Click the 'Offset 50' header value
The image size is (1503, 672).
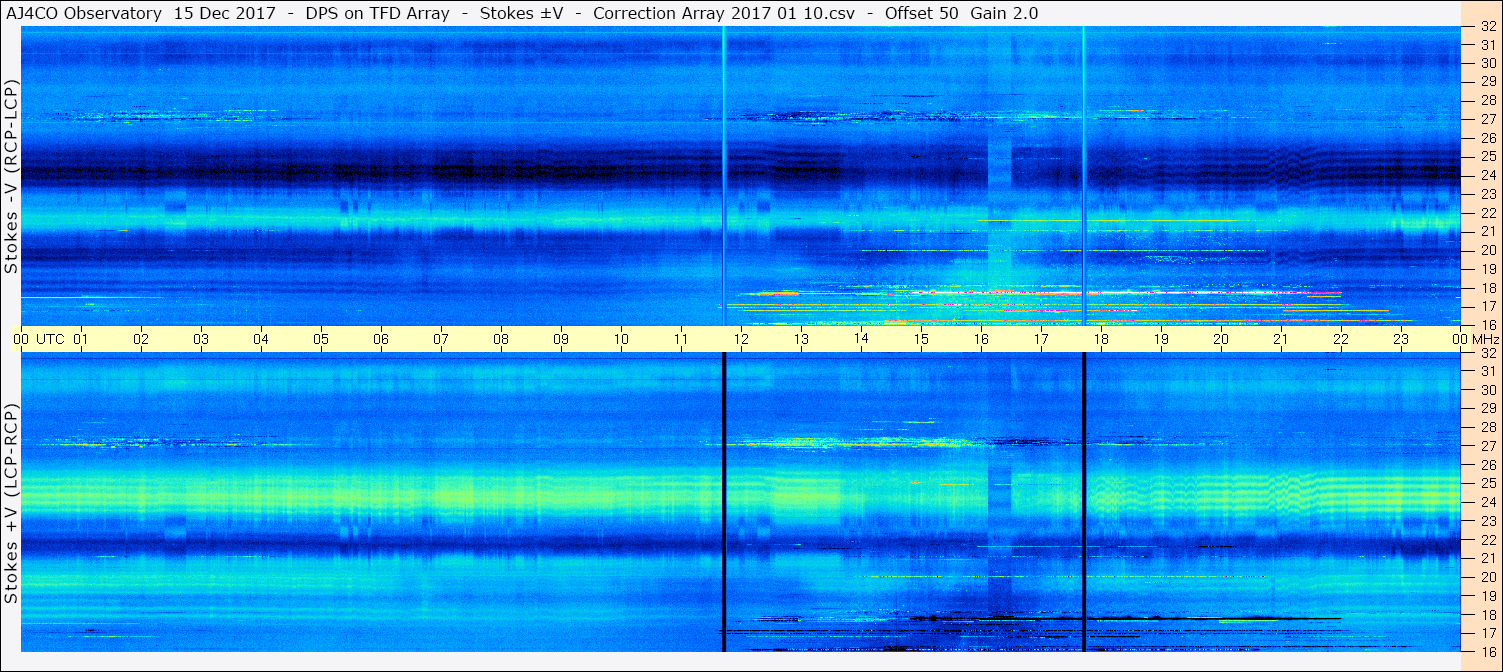tap(922, 13)
